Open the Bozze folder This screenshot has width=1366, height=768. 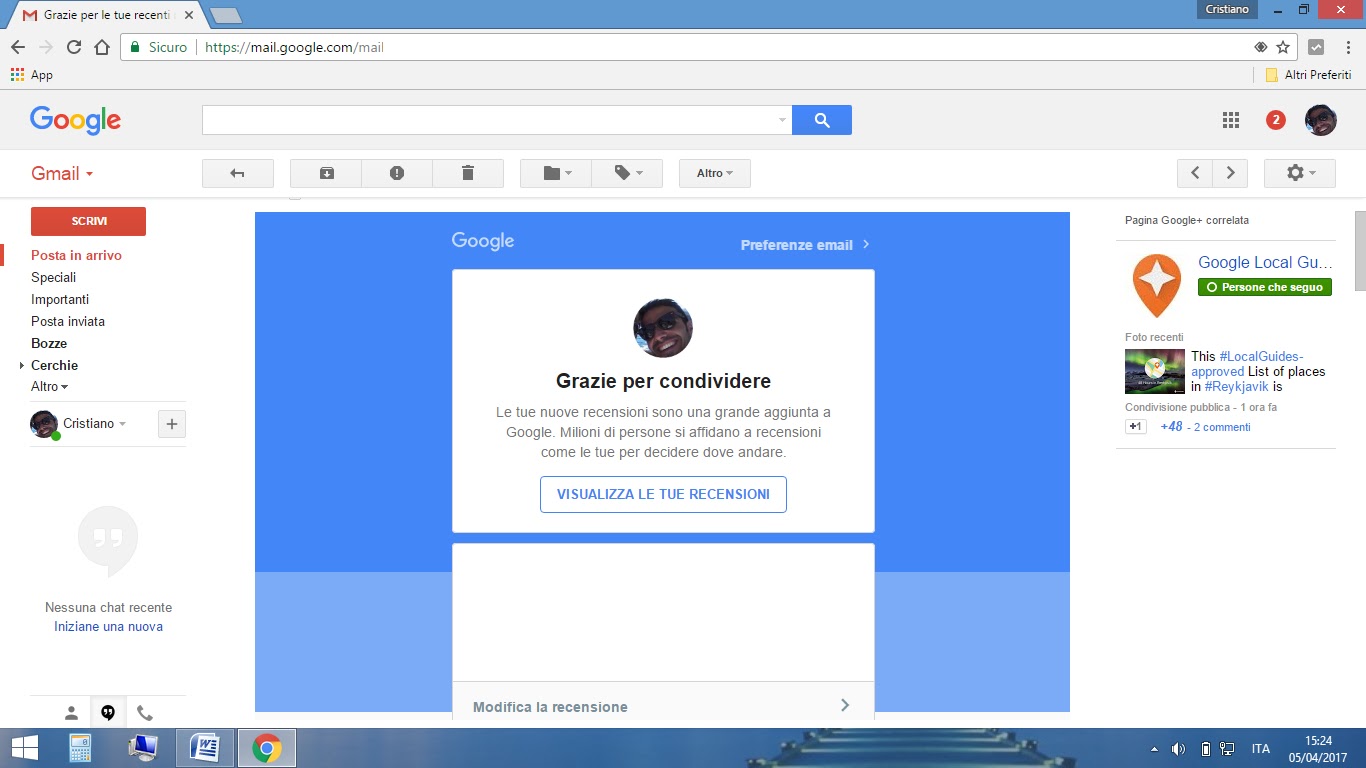coord(49,343)
